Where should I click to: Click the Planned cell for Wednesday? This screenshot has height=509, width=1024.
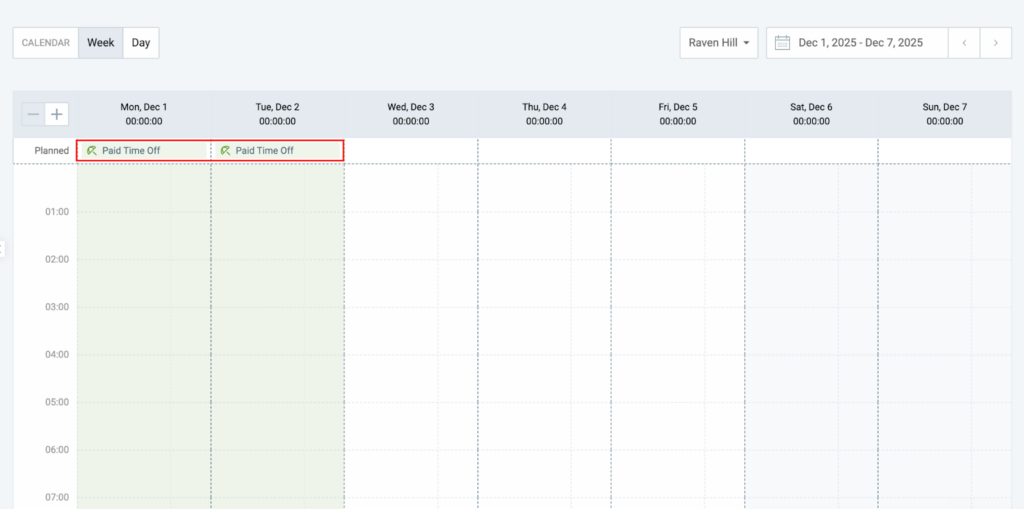(x=411, y=151)
